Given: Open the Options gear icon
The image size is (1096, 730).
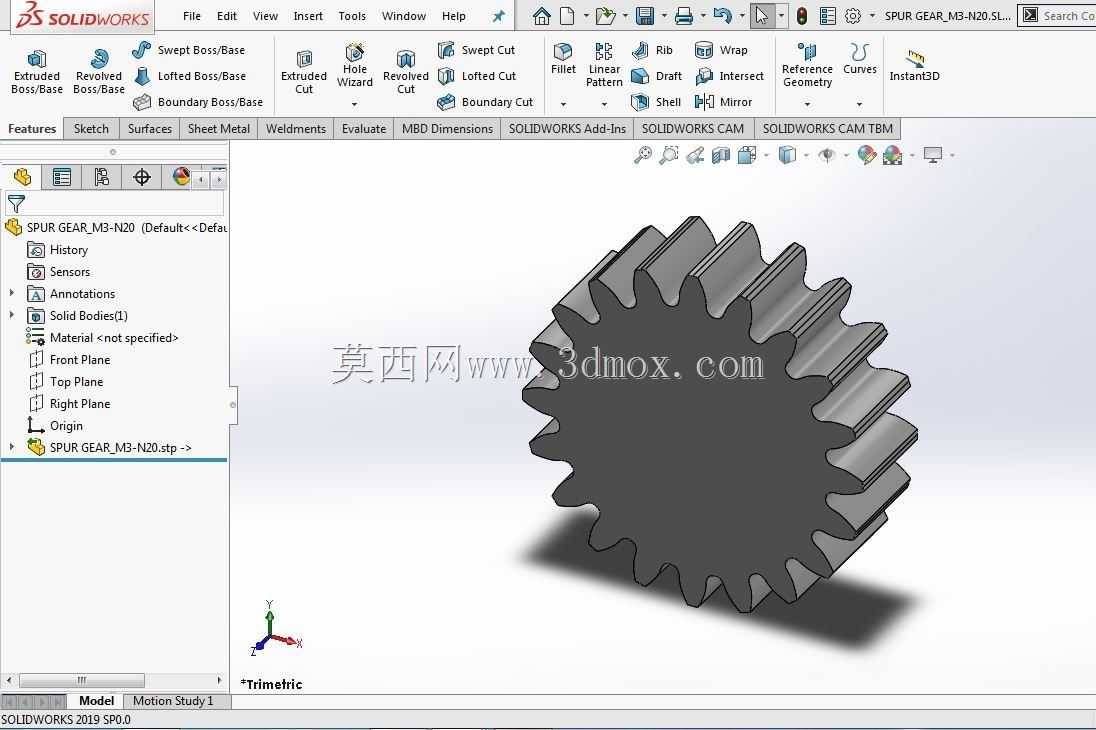Looking at the screenshot, I should [x=853, y=15].
